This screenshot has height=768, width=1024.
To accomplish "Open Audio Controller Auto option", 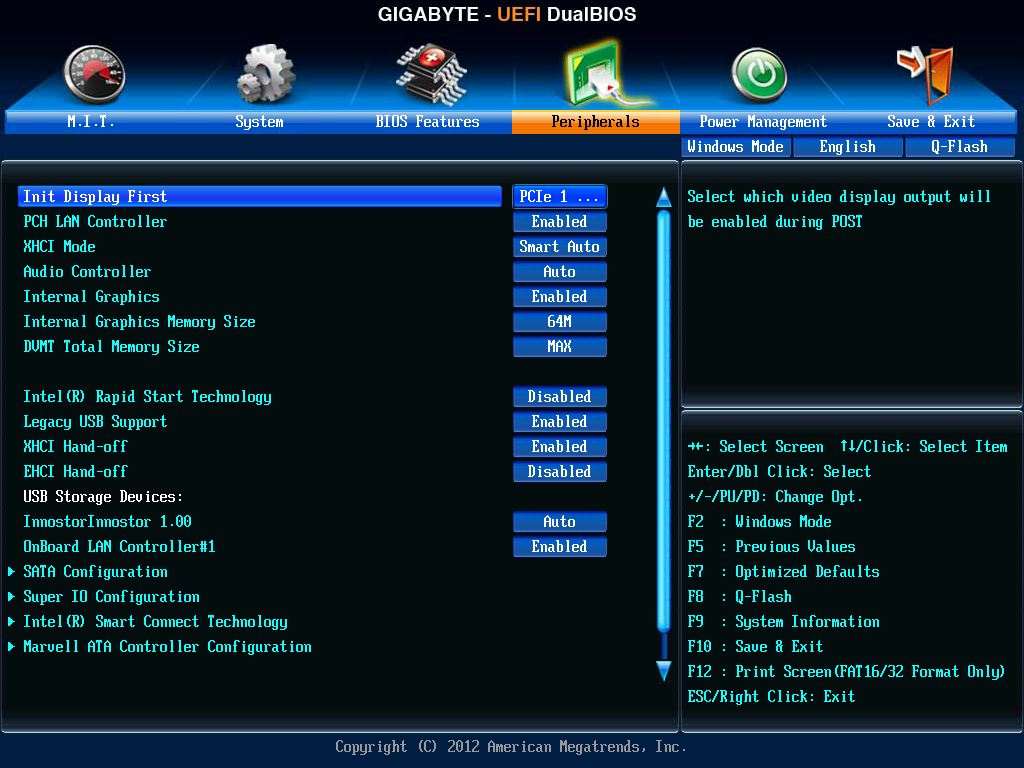I will coord(560,272).
